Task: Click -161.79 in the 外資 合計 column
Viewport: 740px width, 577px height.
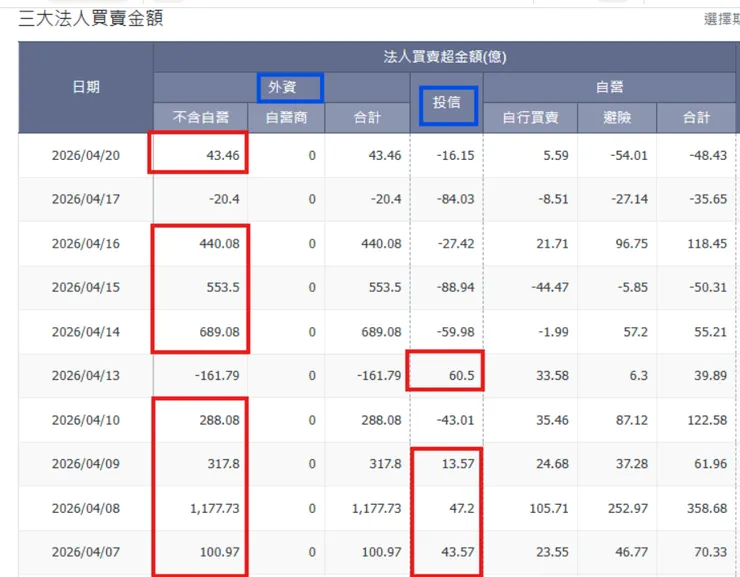Action: click(x=379, y=376)
